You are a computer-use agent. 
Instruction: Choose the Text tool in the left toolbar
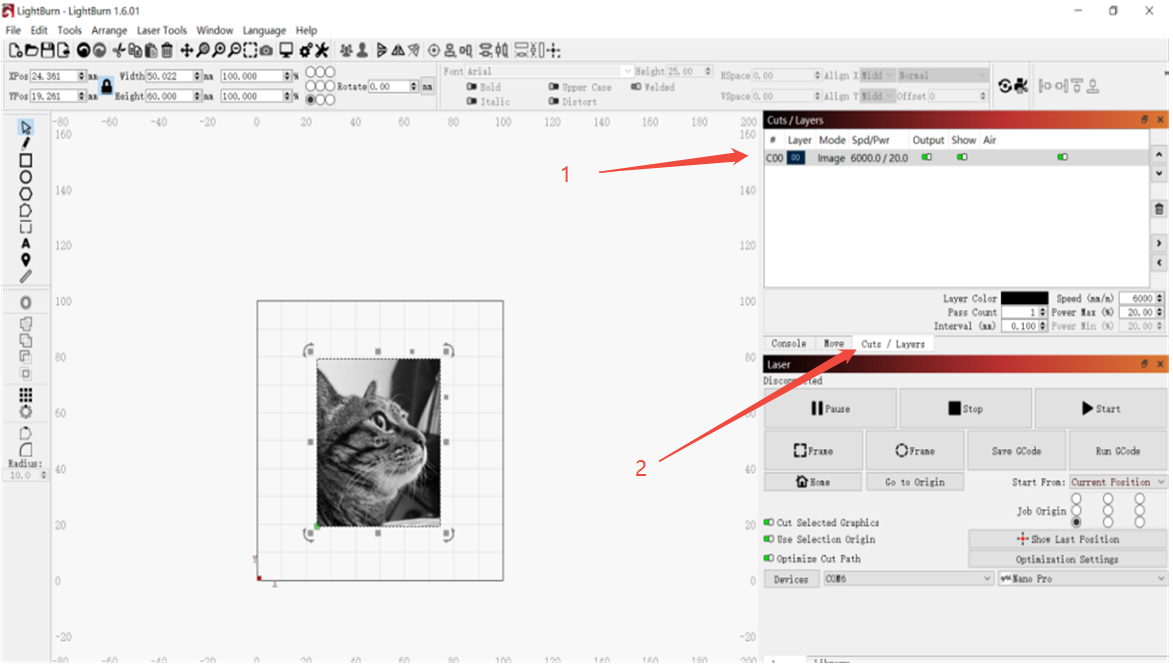(26, 243)
